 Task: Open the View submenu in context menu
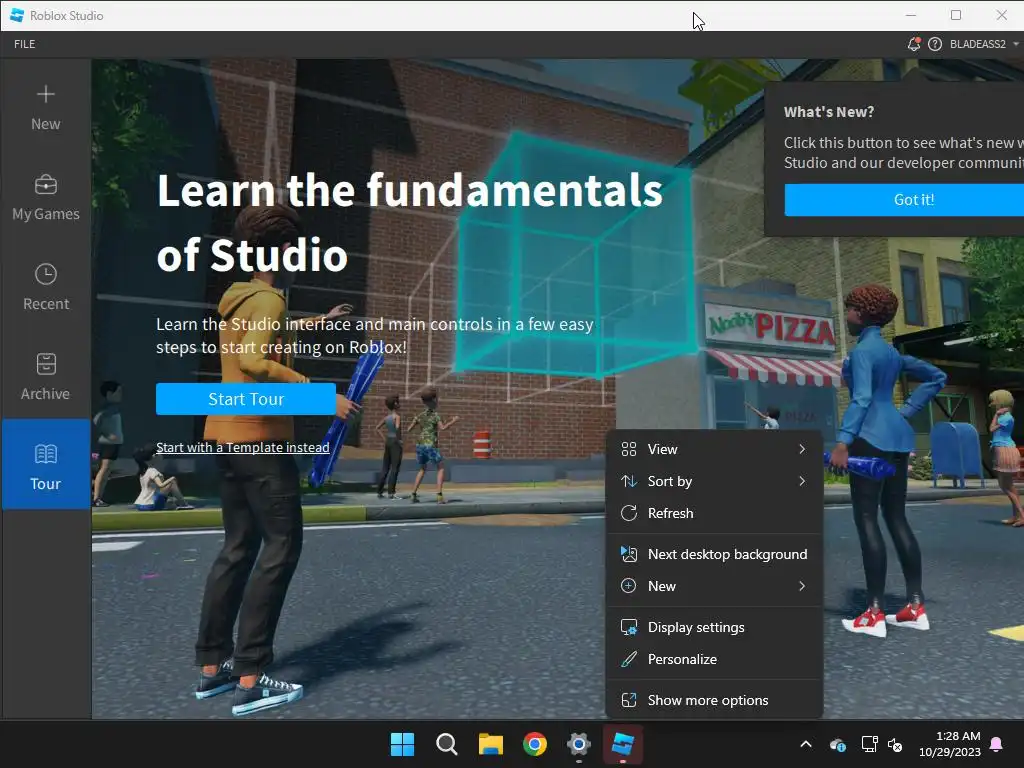(714, 449)
